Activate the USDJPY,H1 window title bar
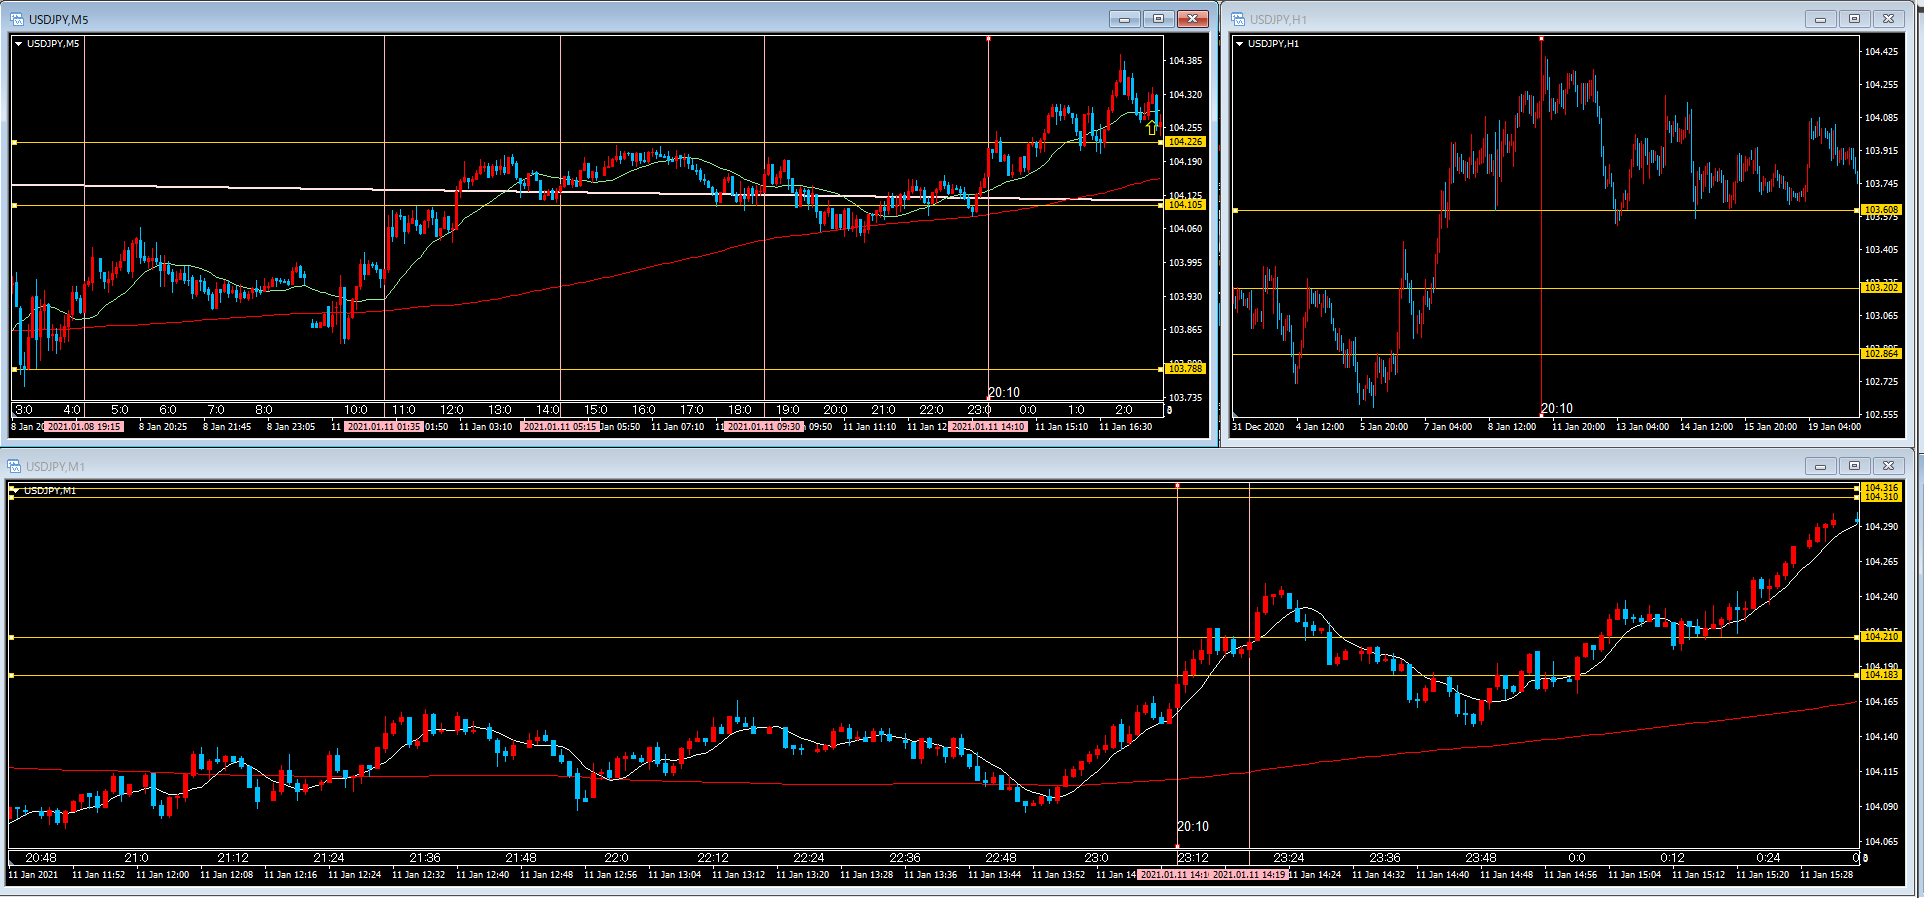Image resolution: width=1924 pixels, height=898 pixels. pos(1500,19)
